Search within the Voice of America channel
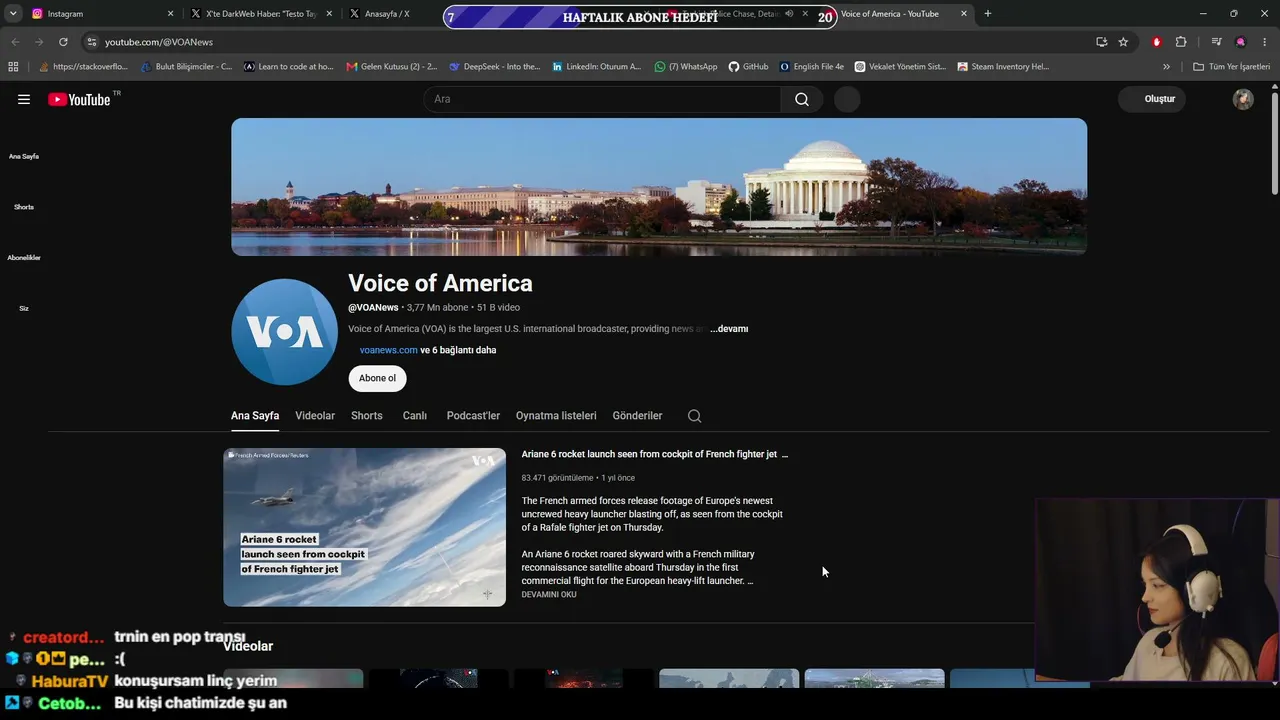Viewport: 1280px width, 720px height. (x=694, y=416)
